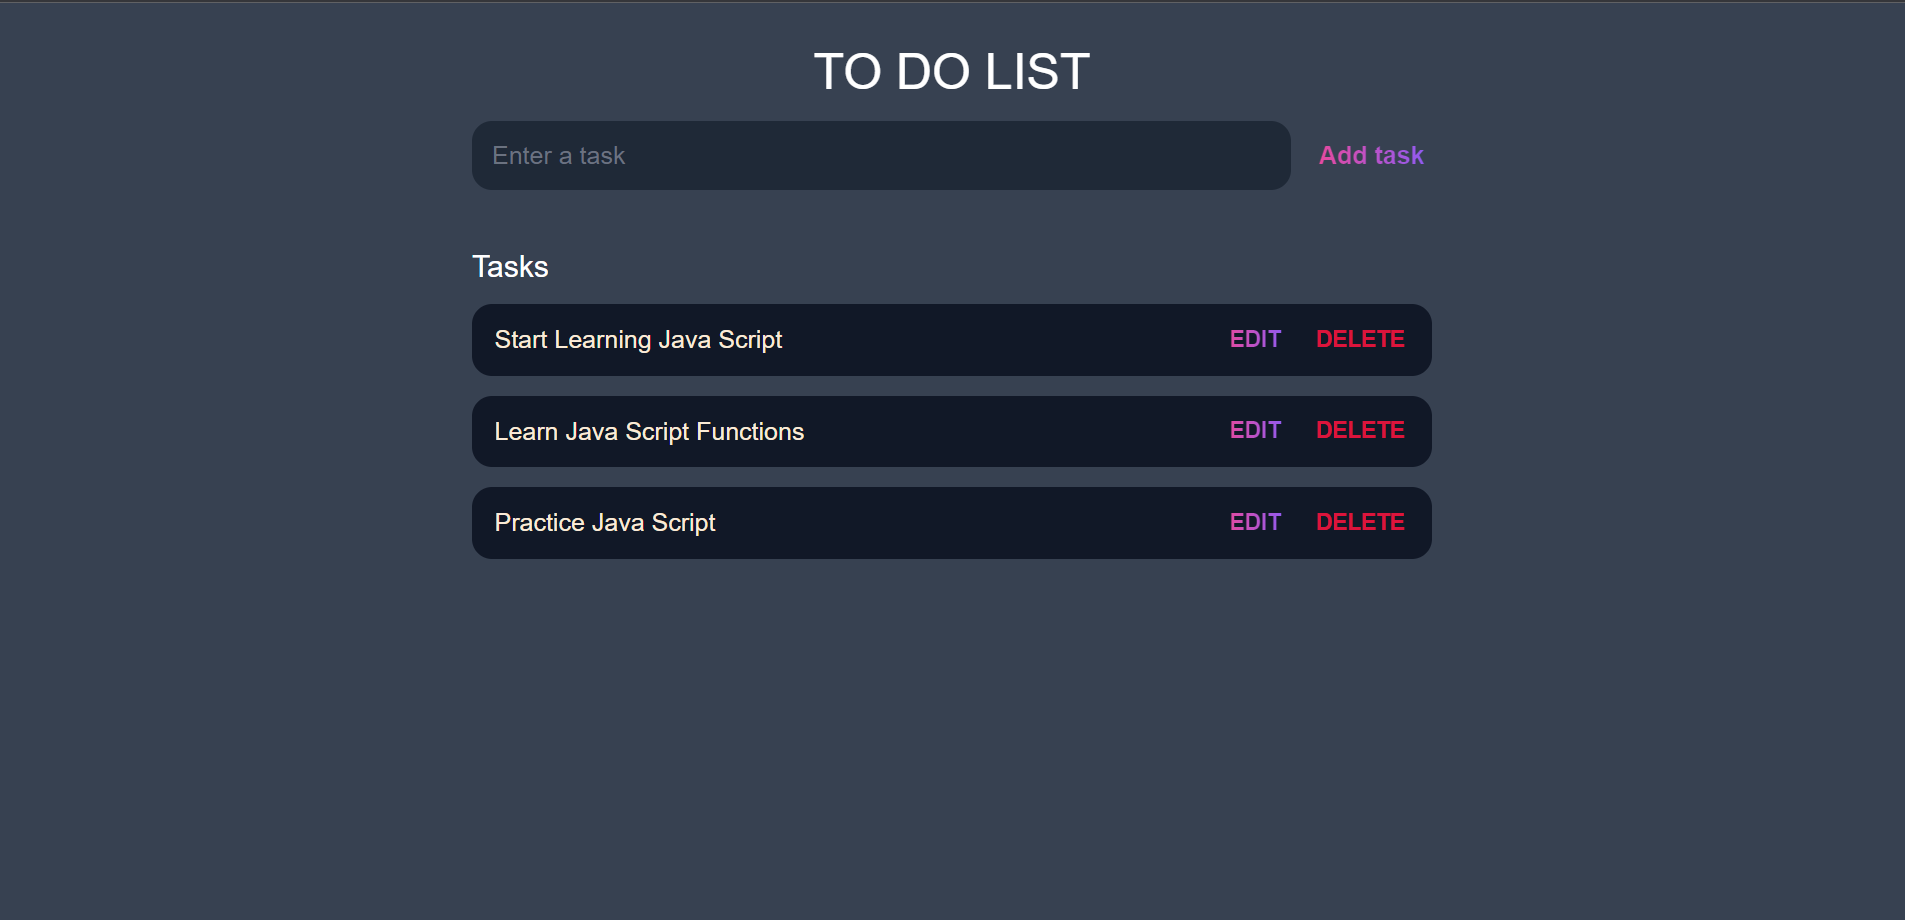Edit the Start Learning Java Script task
The width and height of the screenshot is (1905, 920).
point(1255,339)
